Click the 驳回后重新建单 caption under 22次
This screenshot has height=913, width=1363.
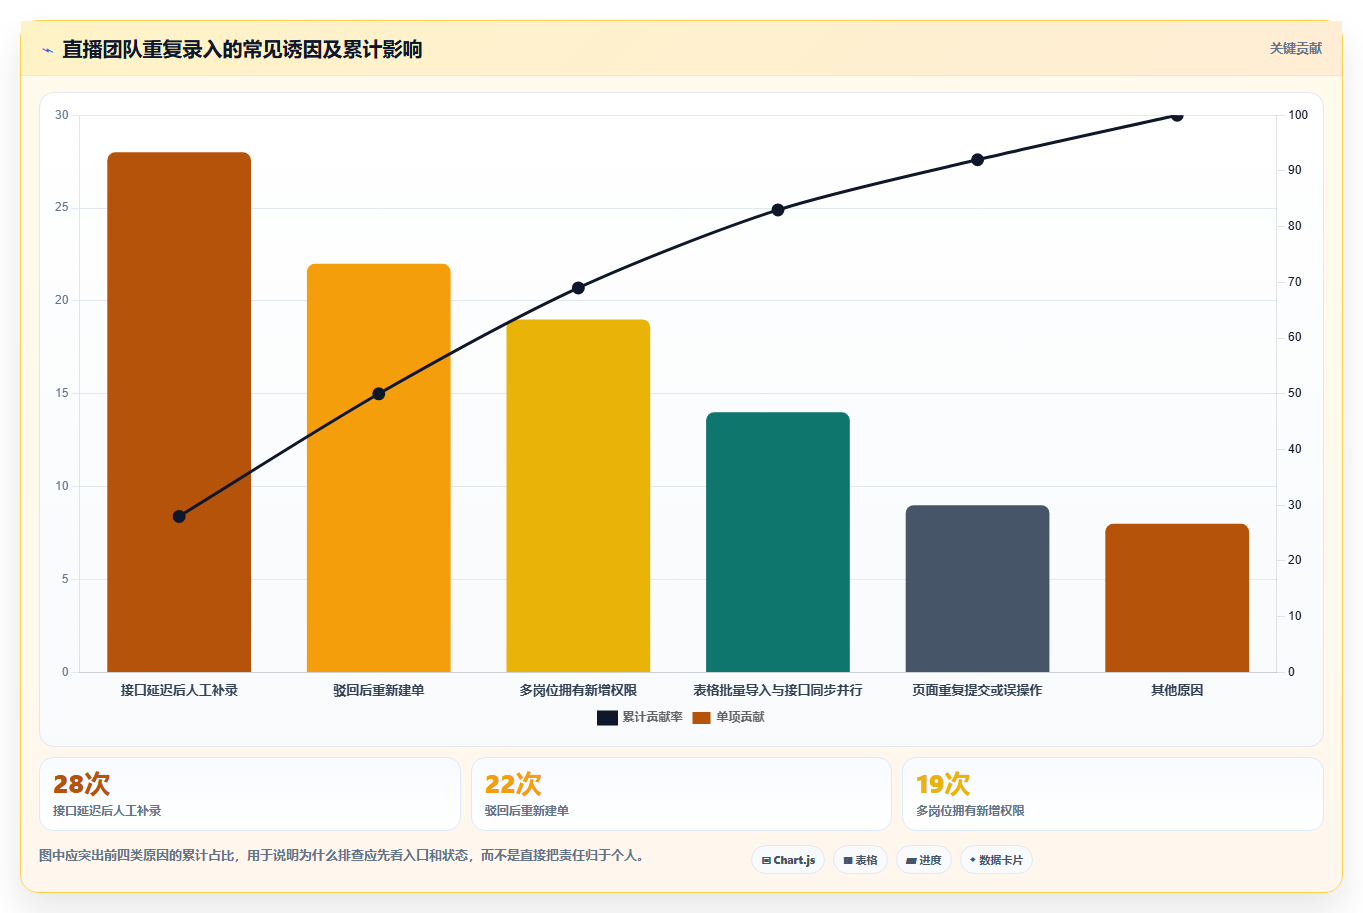tap(527, 811)
